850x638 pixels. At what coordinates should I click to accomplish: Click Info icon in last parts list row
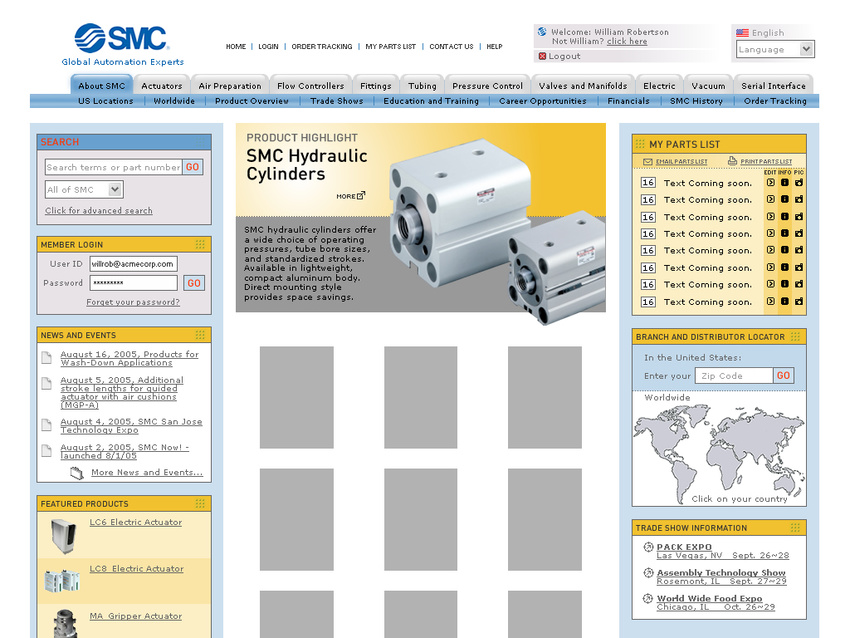pos(784,301)
